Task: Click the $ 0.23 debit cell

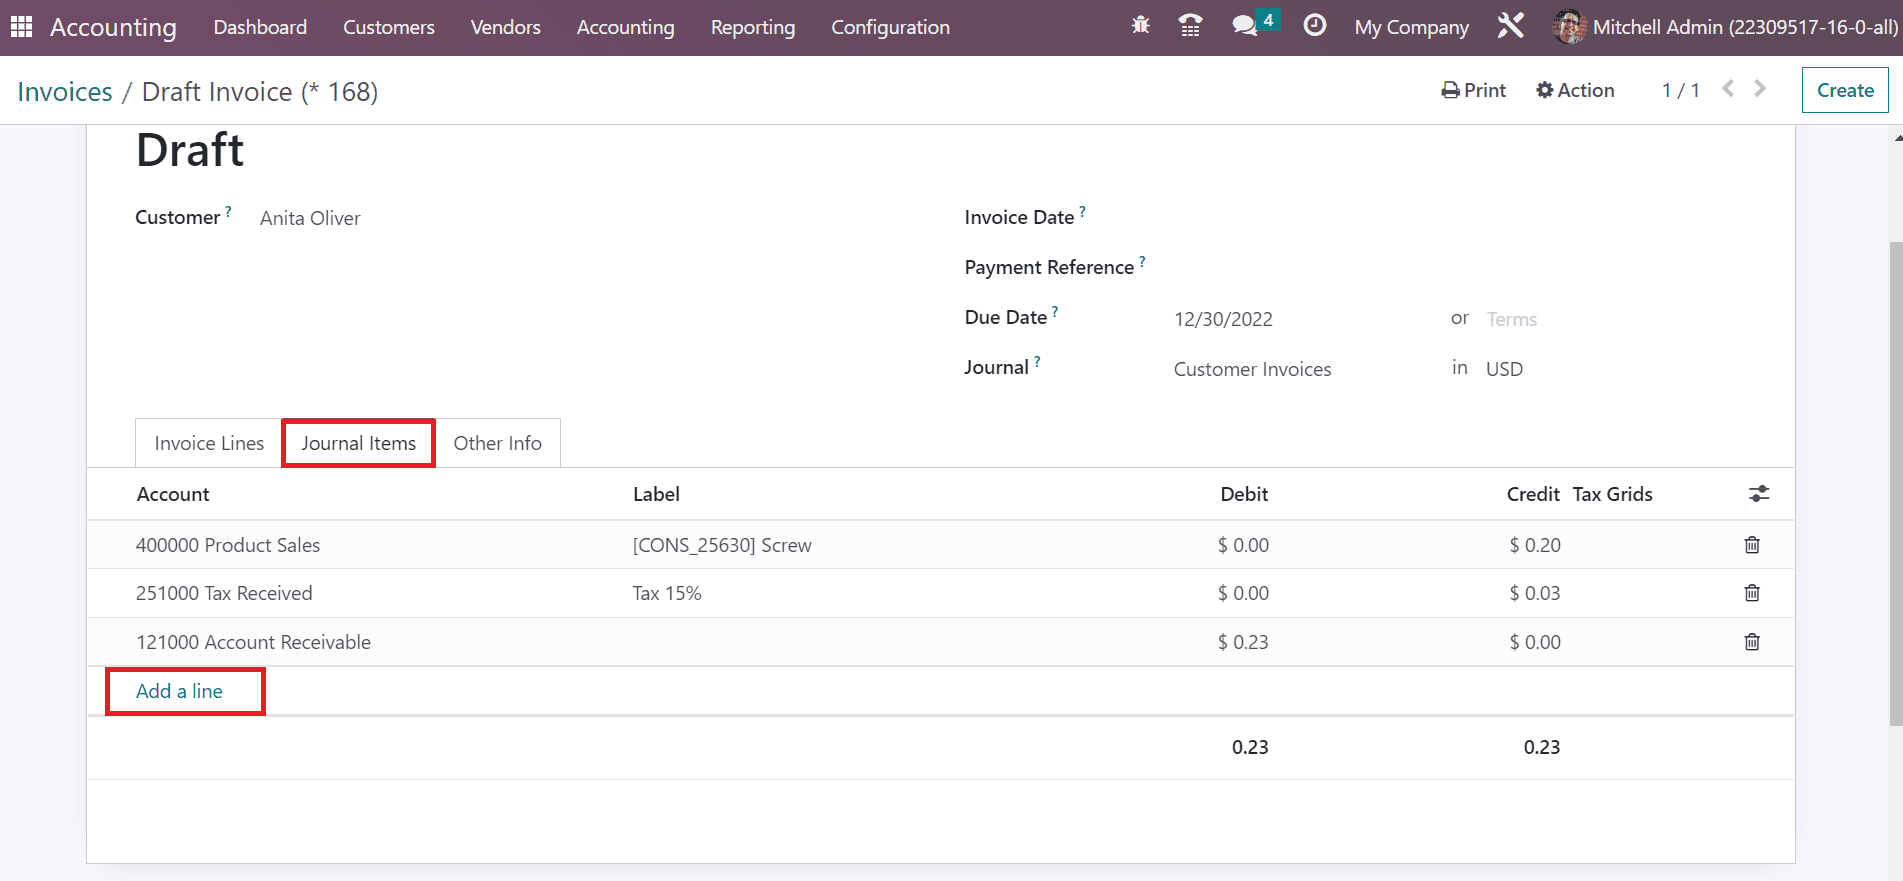Action: (x=1243, y=642)
